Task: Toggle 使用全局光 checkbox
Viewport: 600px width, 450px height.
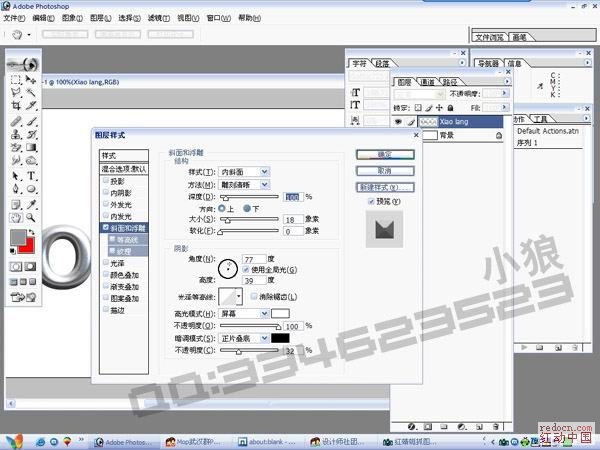Action: click(246, 270)
